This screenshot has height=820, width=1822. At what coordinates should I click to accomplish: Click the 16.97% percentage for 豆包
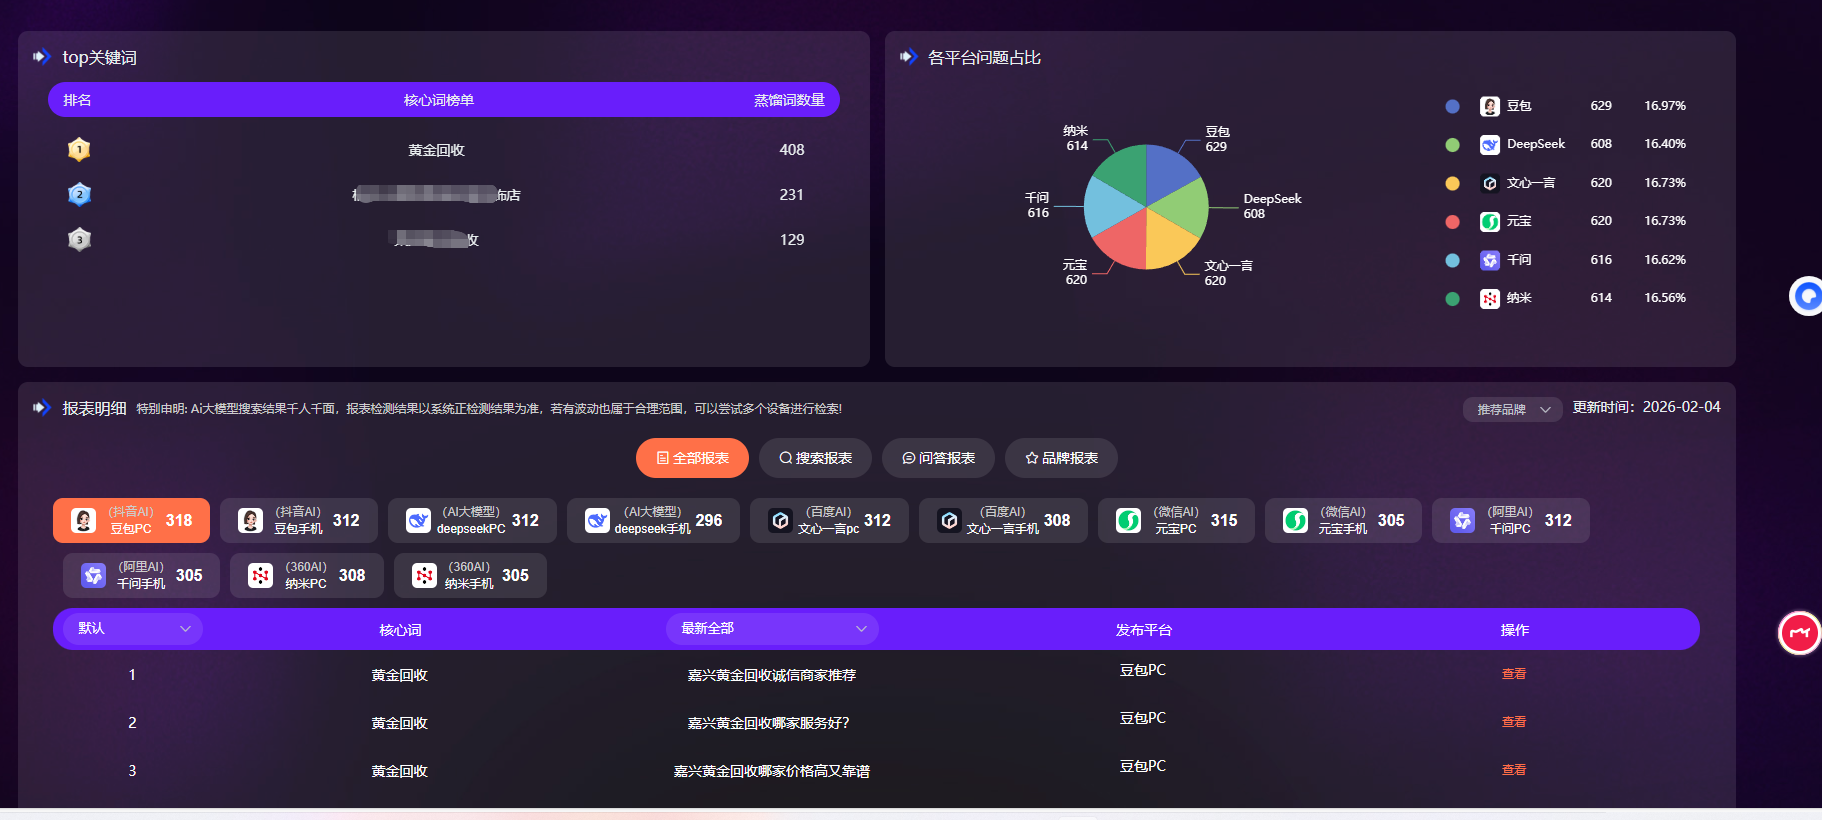pos(1665,106)
